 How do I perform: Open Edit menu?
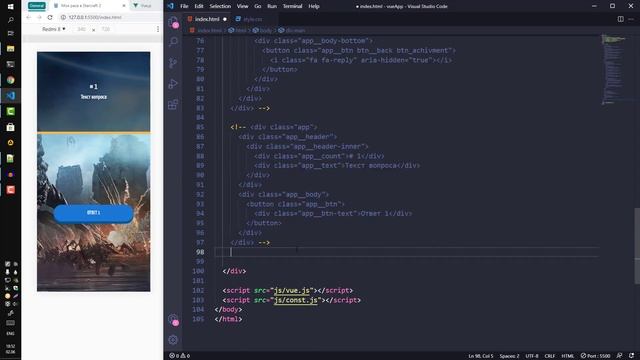[x=199, y=6]
